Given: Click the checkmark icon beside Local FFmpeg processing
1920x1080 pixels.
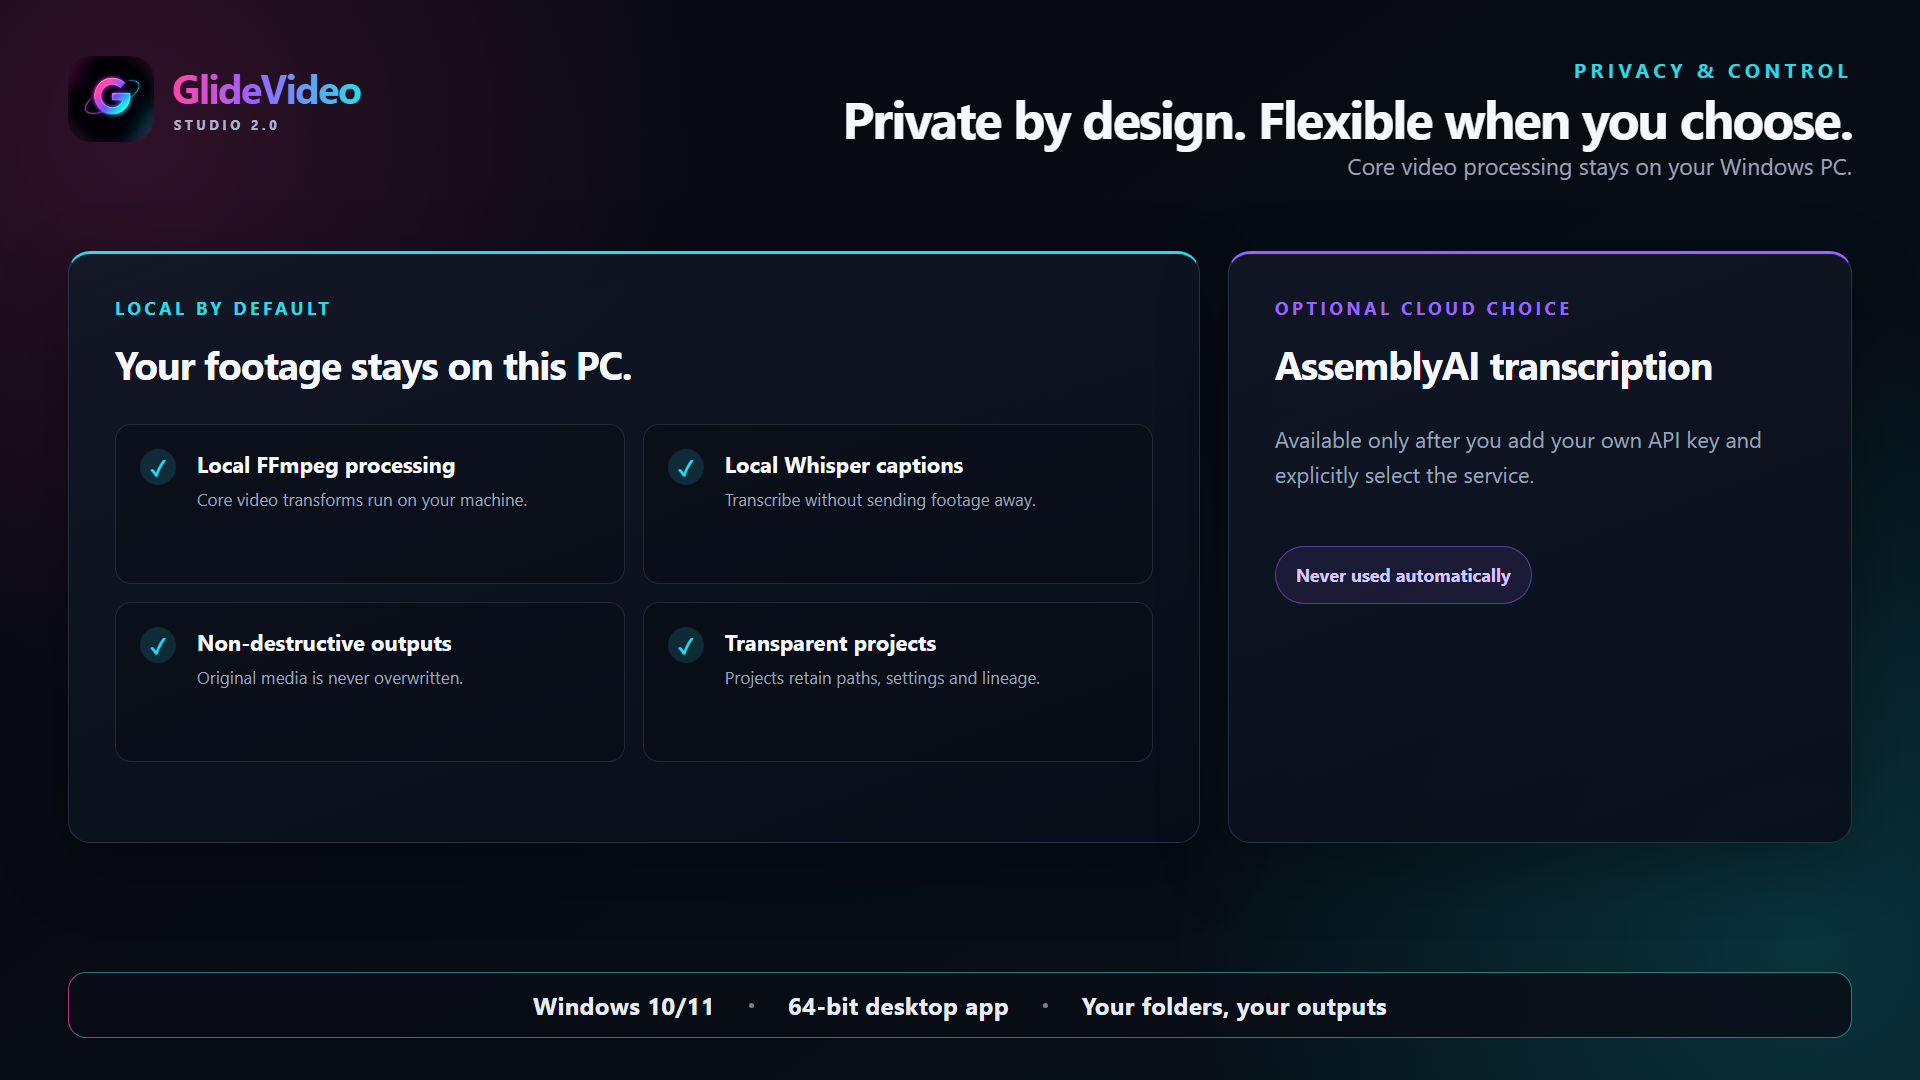Looking at the screenshot, I should click(158, 467).
